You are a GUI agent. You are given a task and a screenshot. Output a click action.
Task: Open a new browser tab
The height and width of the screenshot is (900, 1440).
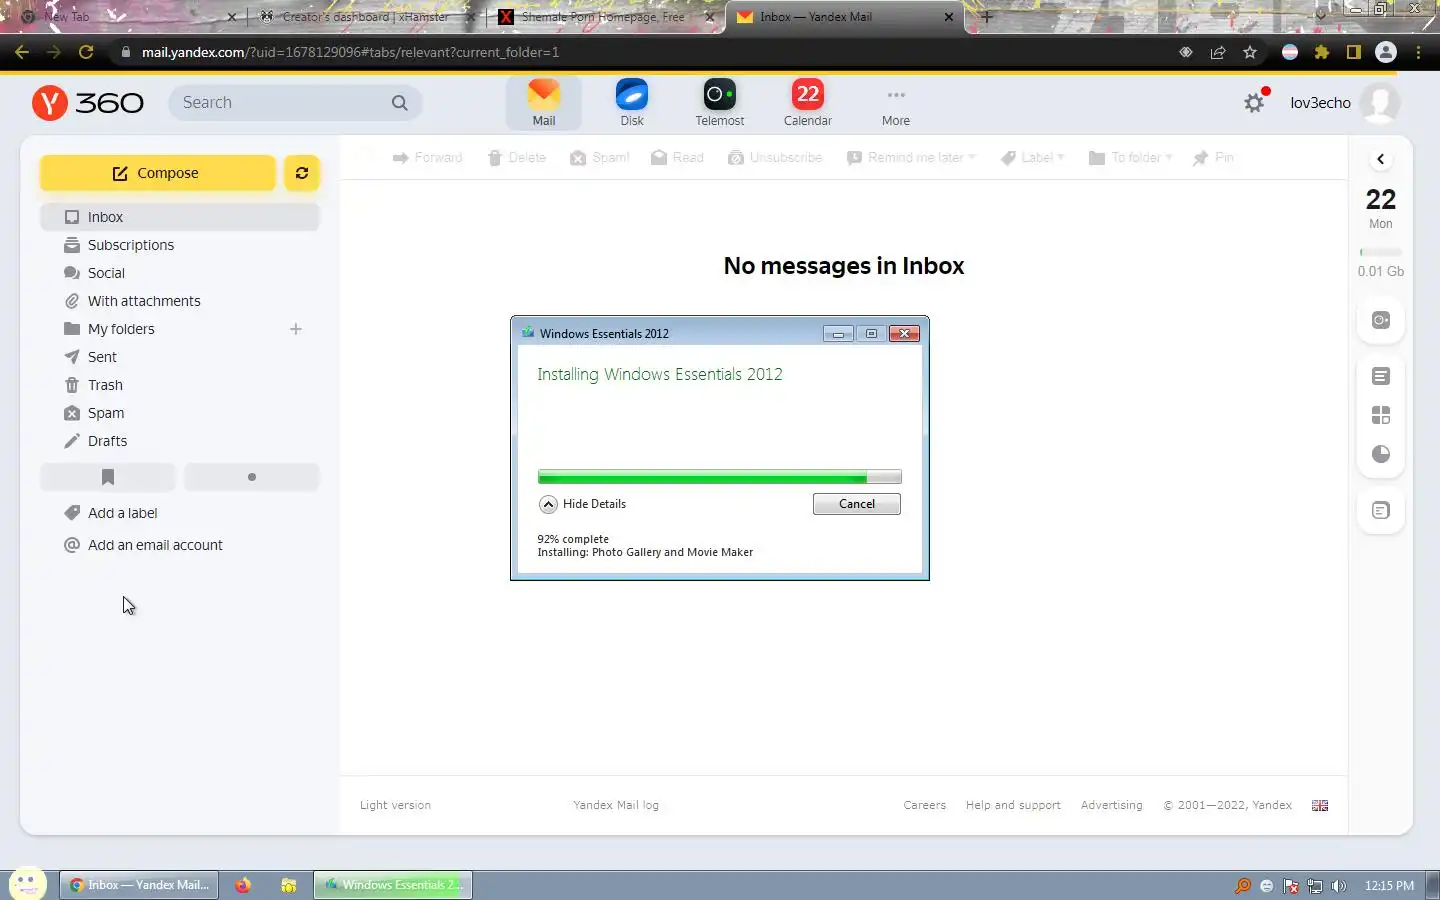coord(987,17)
